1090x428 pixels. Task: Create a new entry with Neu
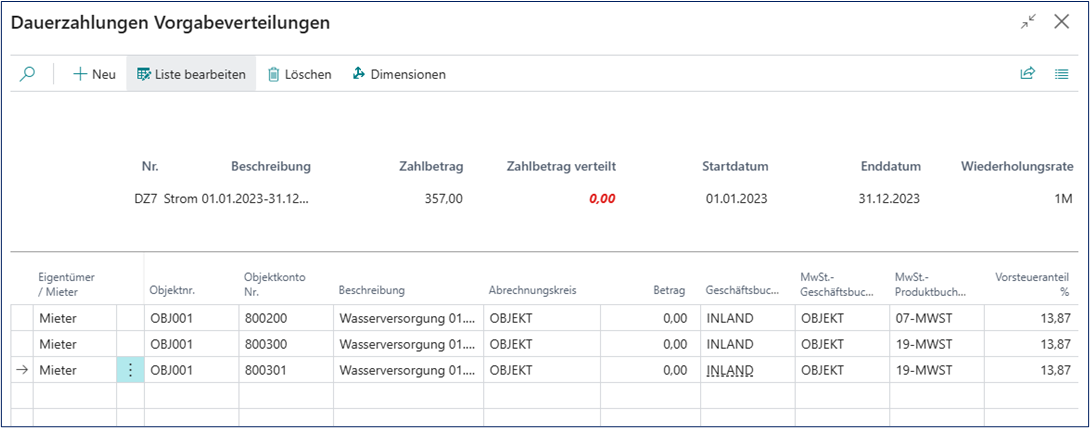pyautogui.click(x=94, y=74)
